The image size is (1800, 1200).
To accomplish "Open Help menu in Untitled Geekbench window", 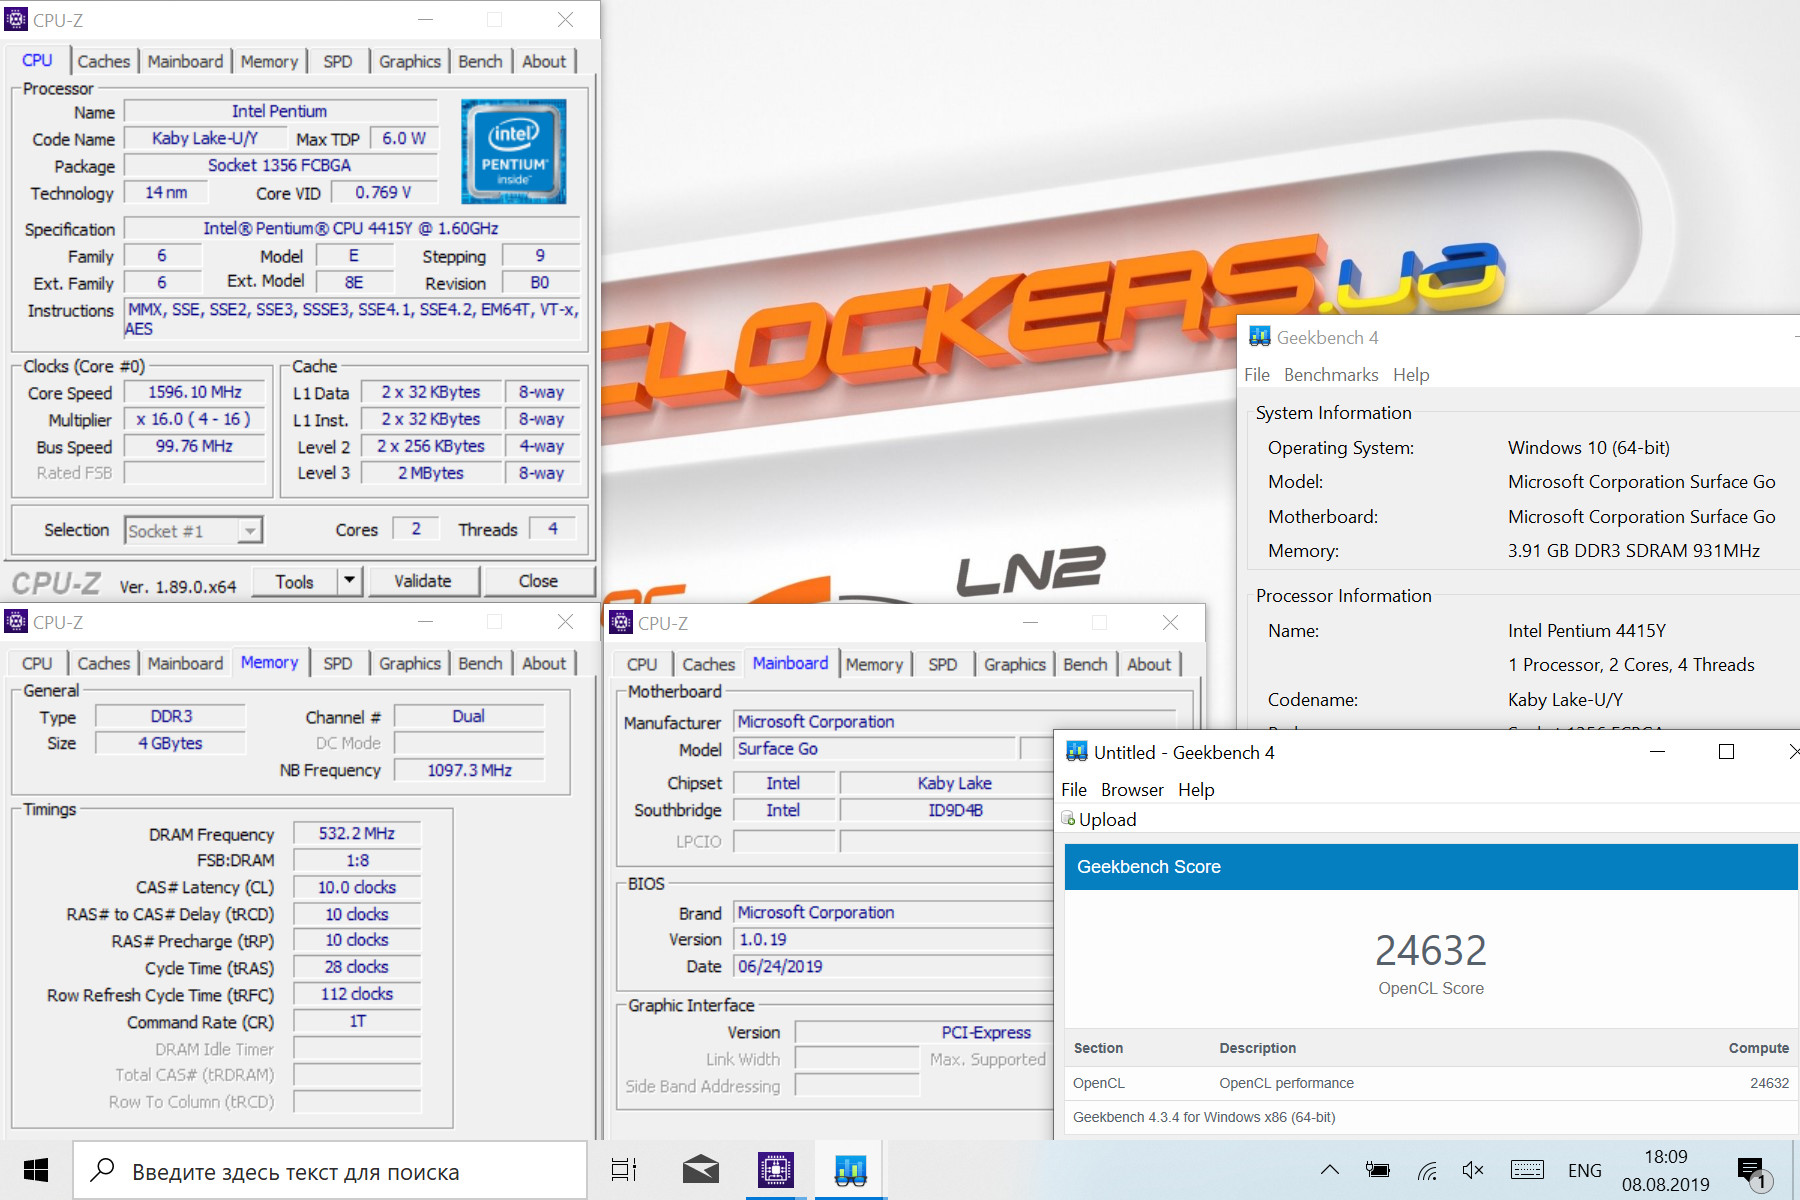I will (1196, 789).
